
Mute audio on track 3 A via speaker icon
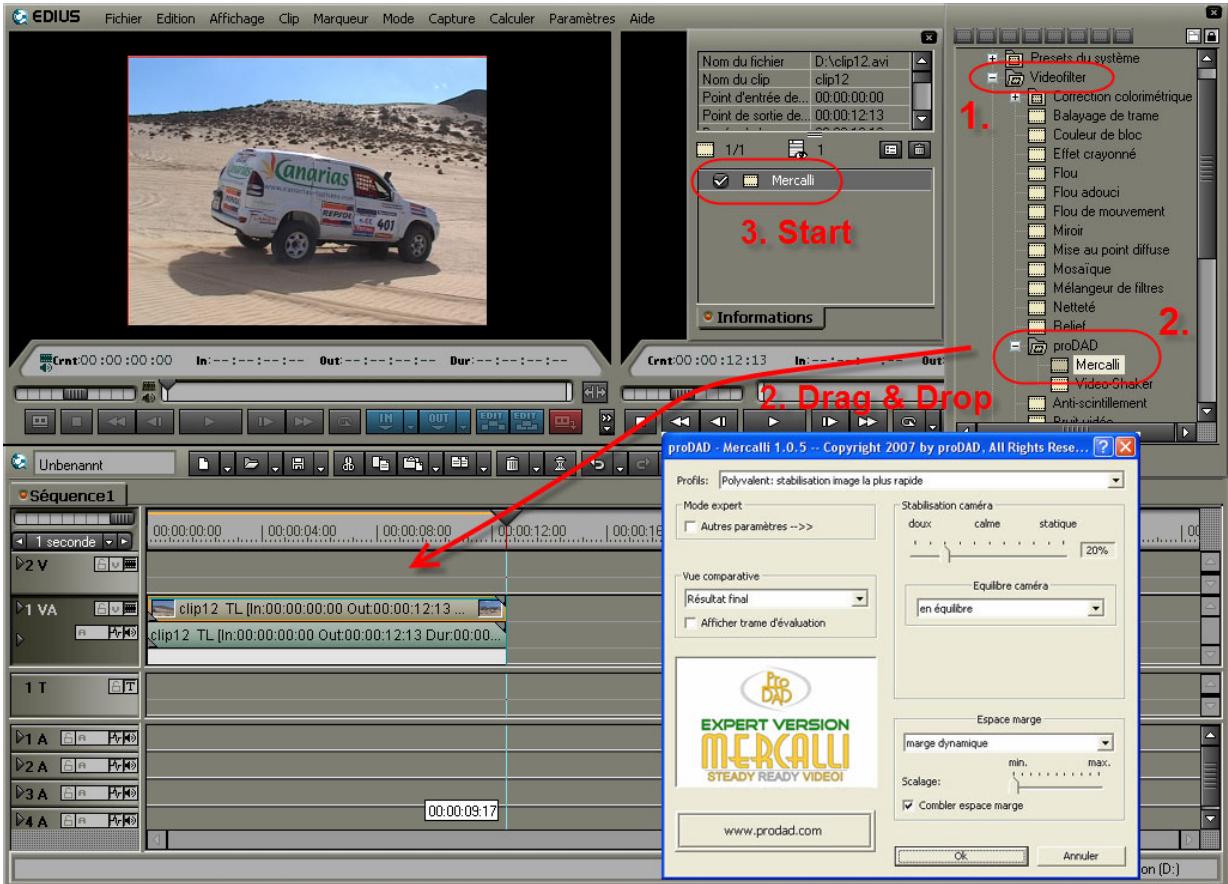tap(130, 793)
